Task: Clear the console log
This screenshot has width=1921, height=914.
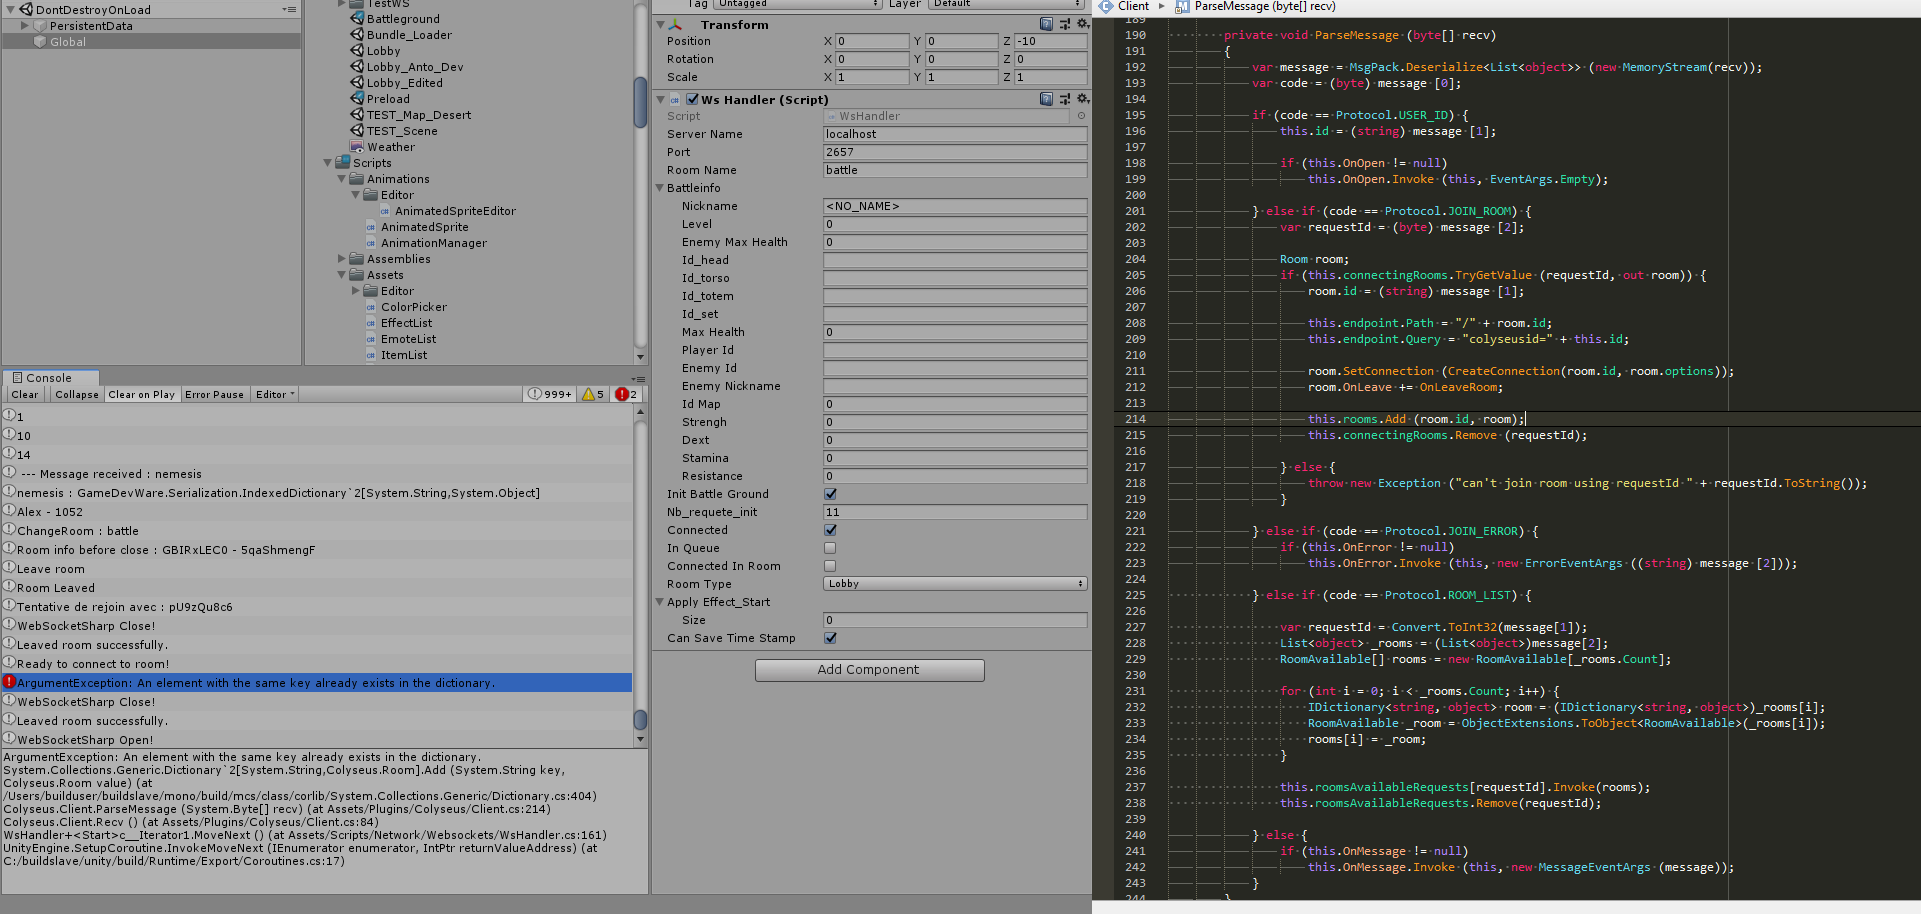Action: pyautogui.click(x=25, y=394)
